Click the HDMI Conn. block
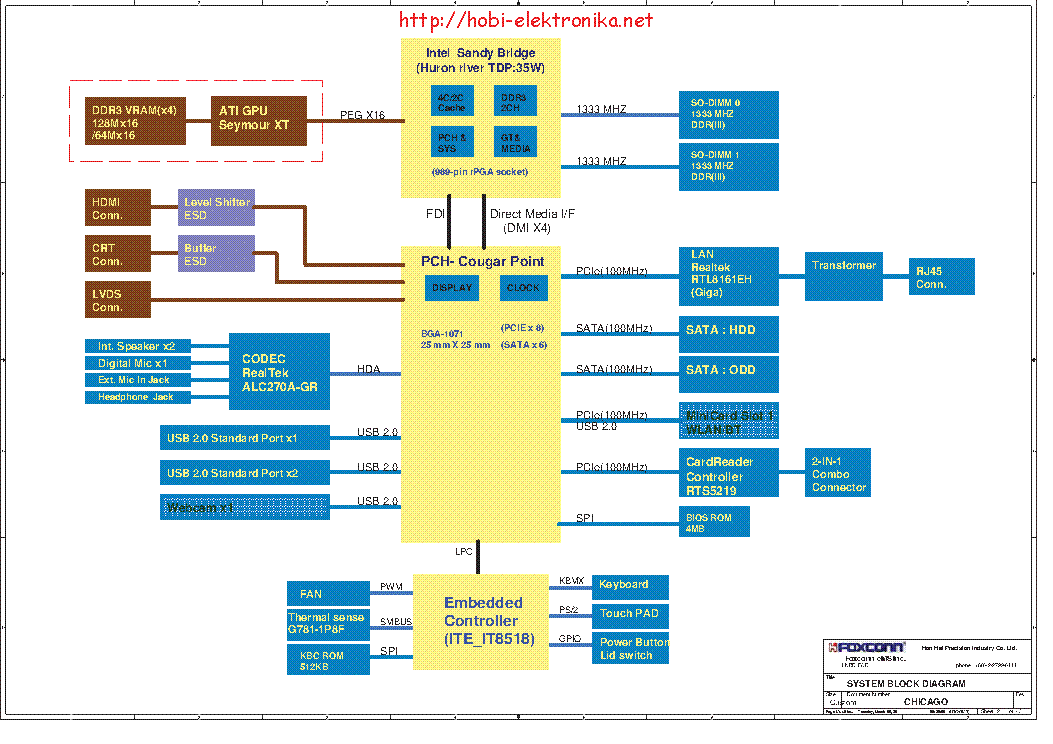The width and height of the screenshot is (1053, 744). click(118, 207)
